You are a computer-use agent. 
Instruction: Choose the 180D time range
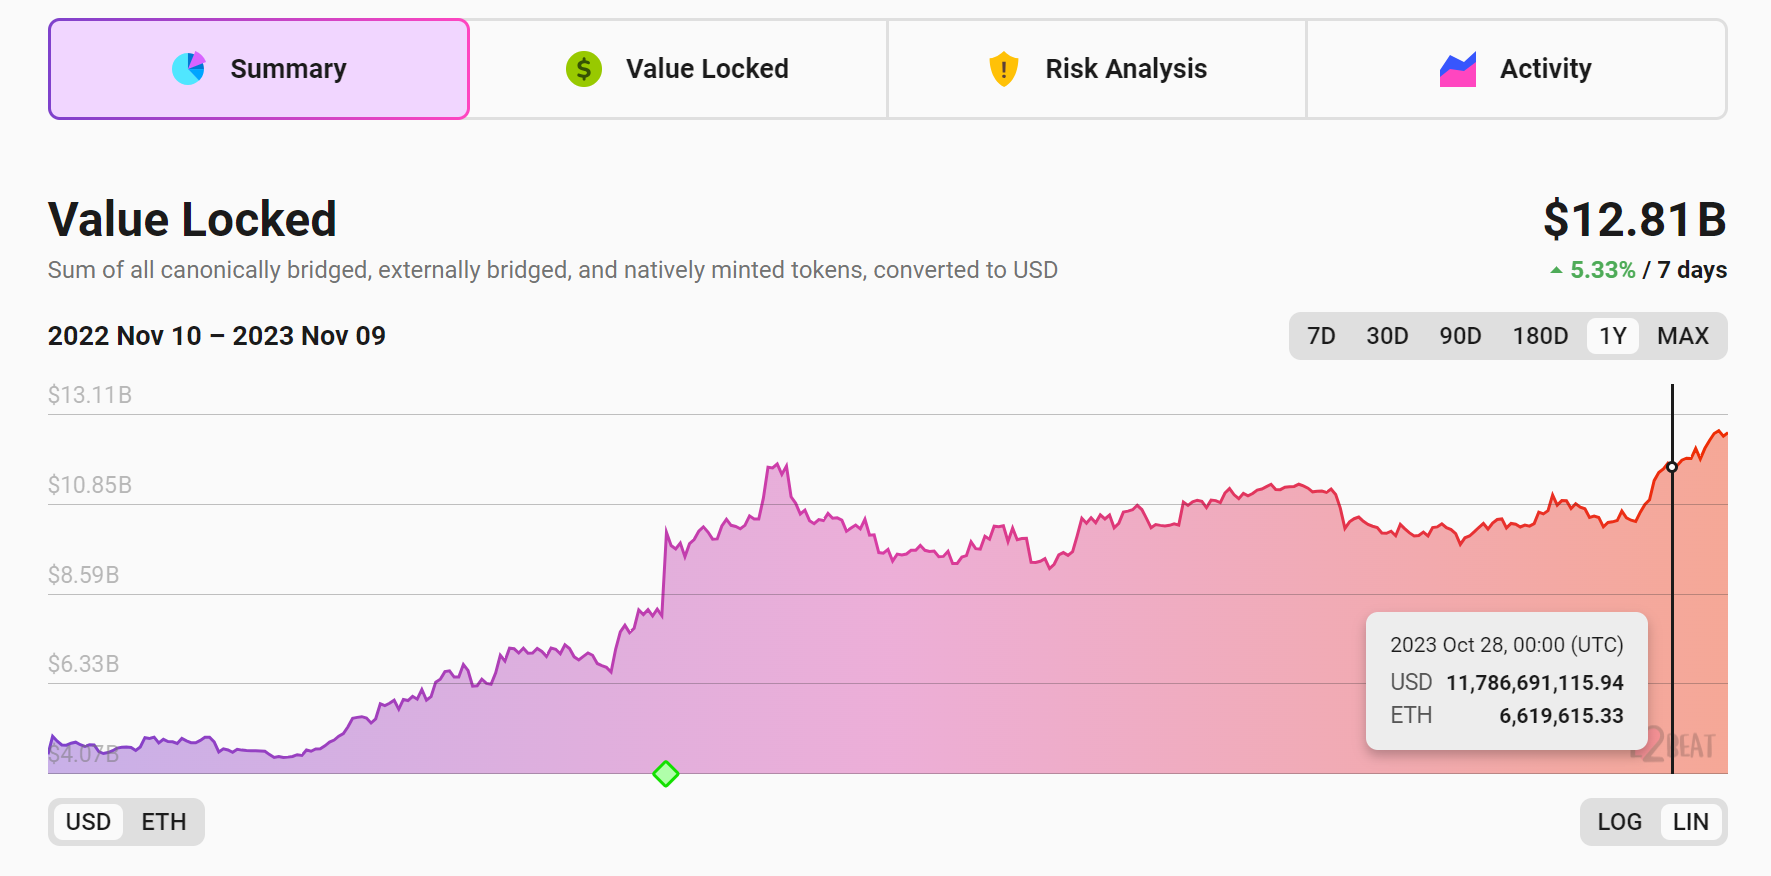click(x=1540, y=336)
